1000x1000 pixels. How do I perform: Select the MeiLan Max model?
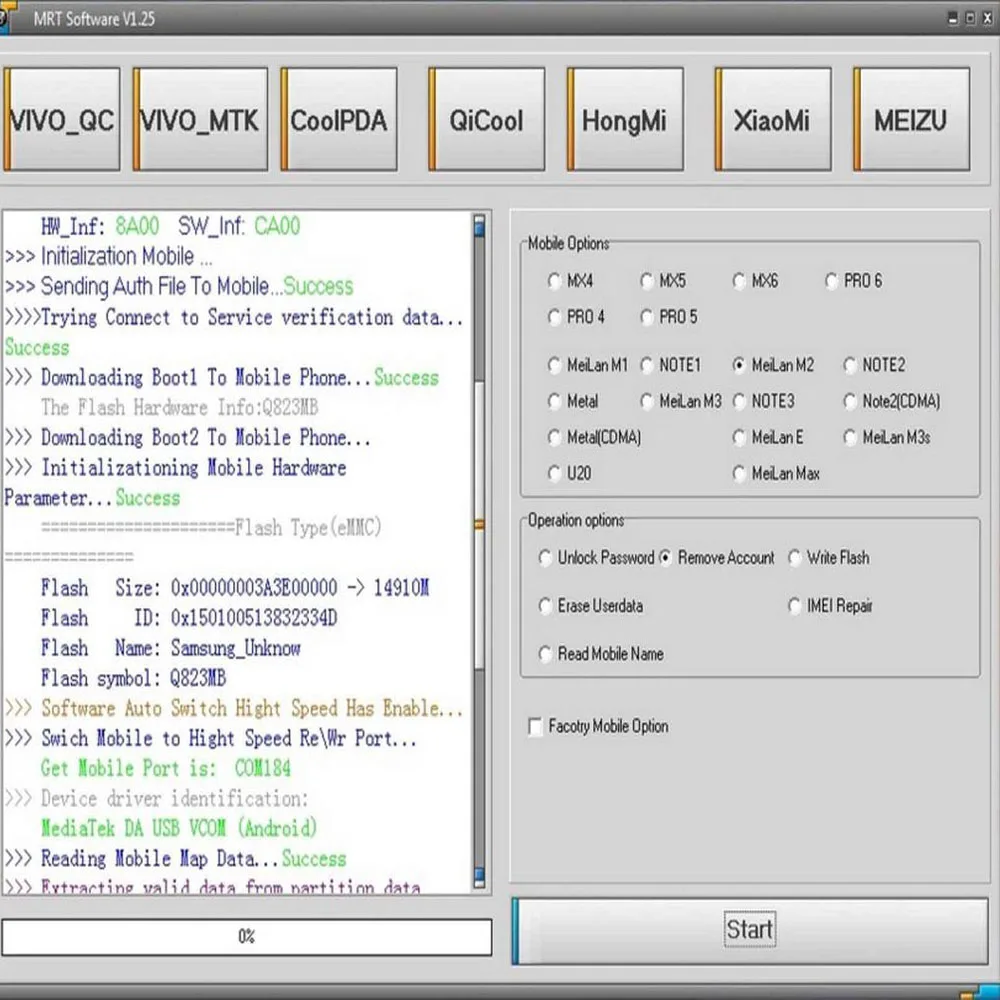click(x=776, y=474)
